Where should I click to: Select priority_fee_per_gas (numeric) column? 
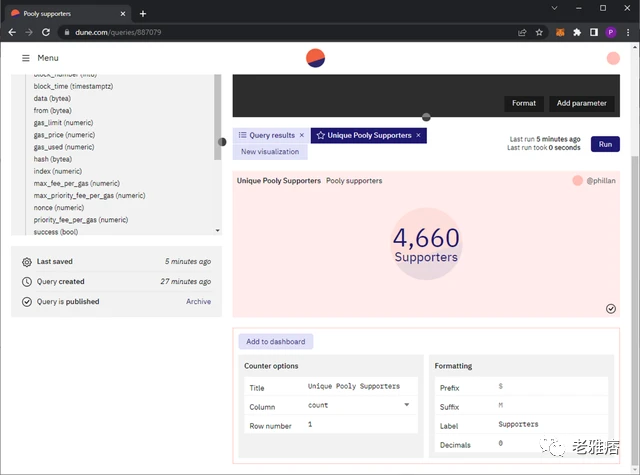(81, 220)
